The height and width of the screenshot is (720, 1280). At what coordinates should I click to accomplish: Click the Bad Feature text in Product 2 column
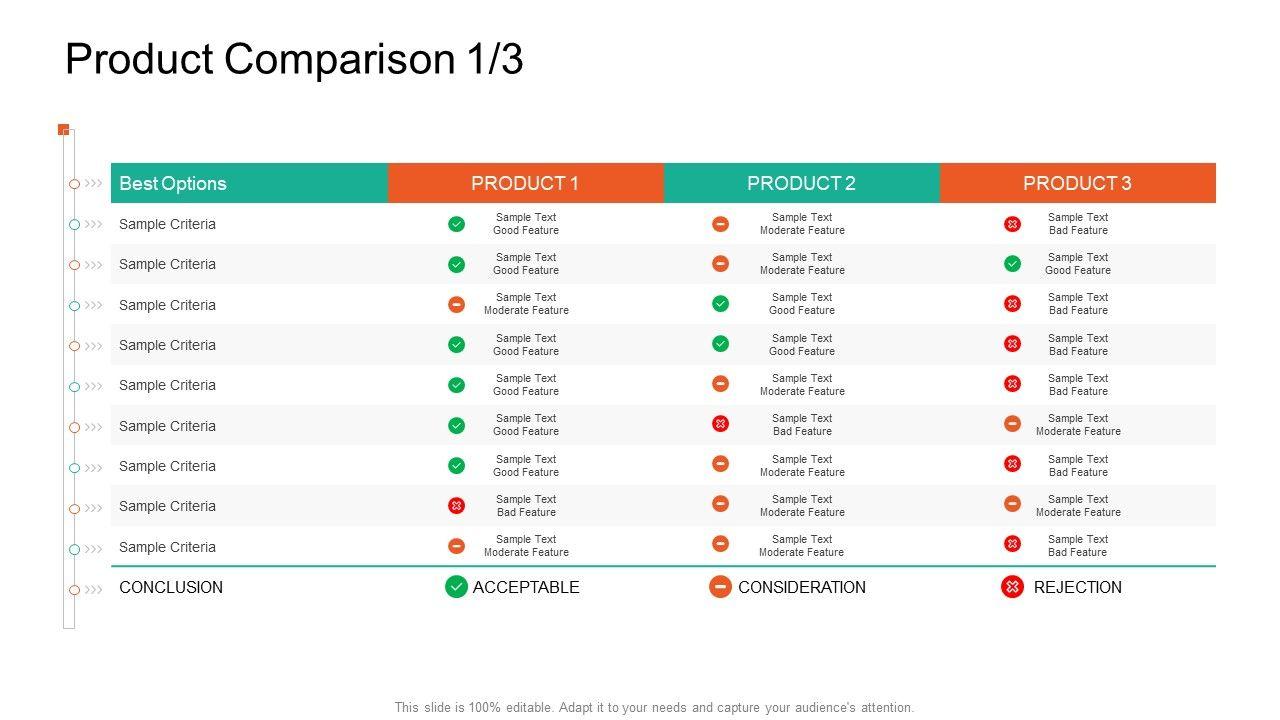802,431
